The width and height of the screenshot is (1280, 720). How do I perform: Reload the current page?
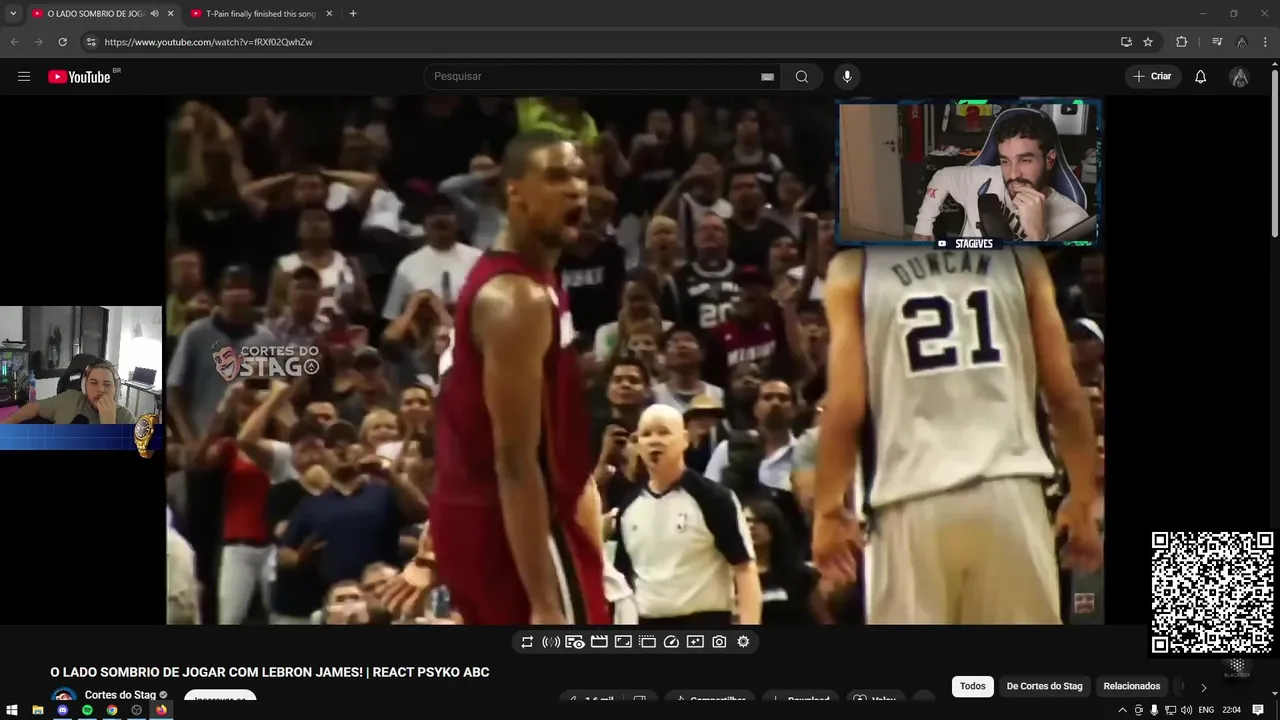(x=62, y=42)
